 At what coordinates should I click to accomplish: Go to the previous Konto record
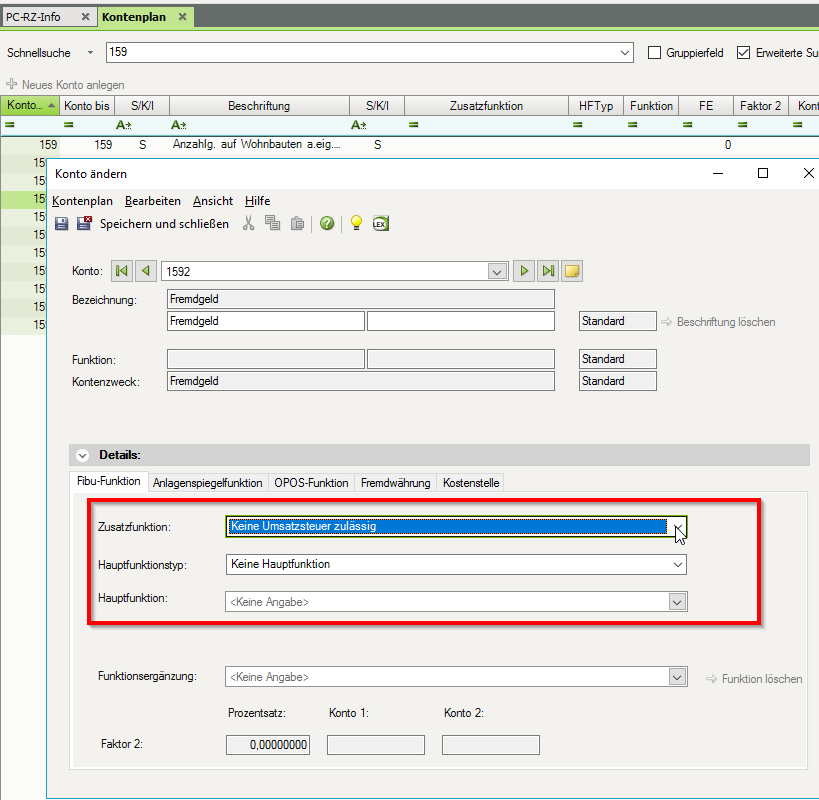(146, 271)
